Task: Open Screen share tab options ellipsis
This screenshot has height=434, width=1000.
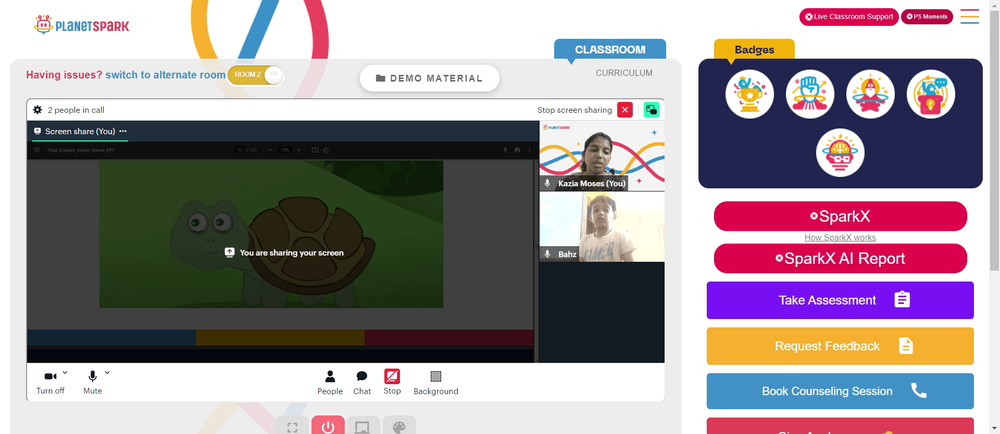Action: (x=122, y=131)
